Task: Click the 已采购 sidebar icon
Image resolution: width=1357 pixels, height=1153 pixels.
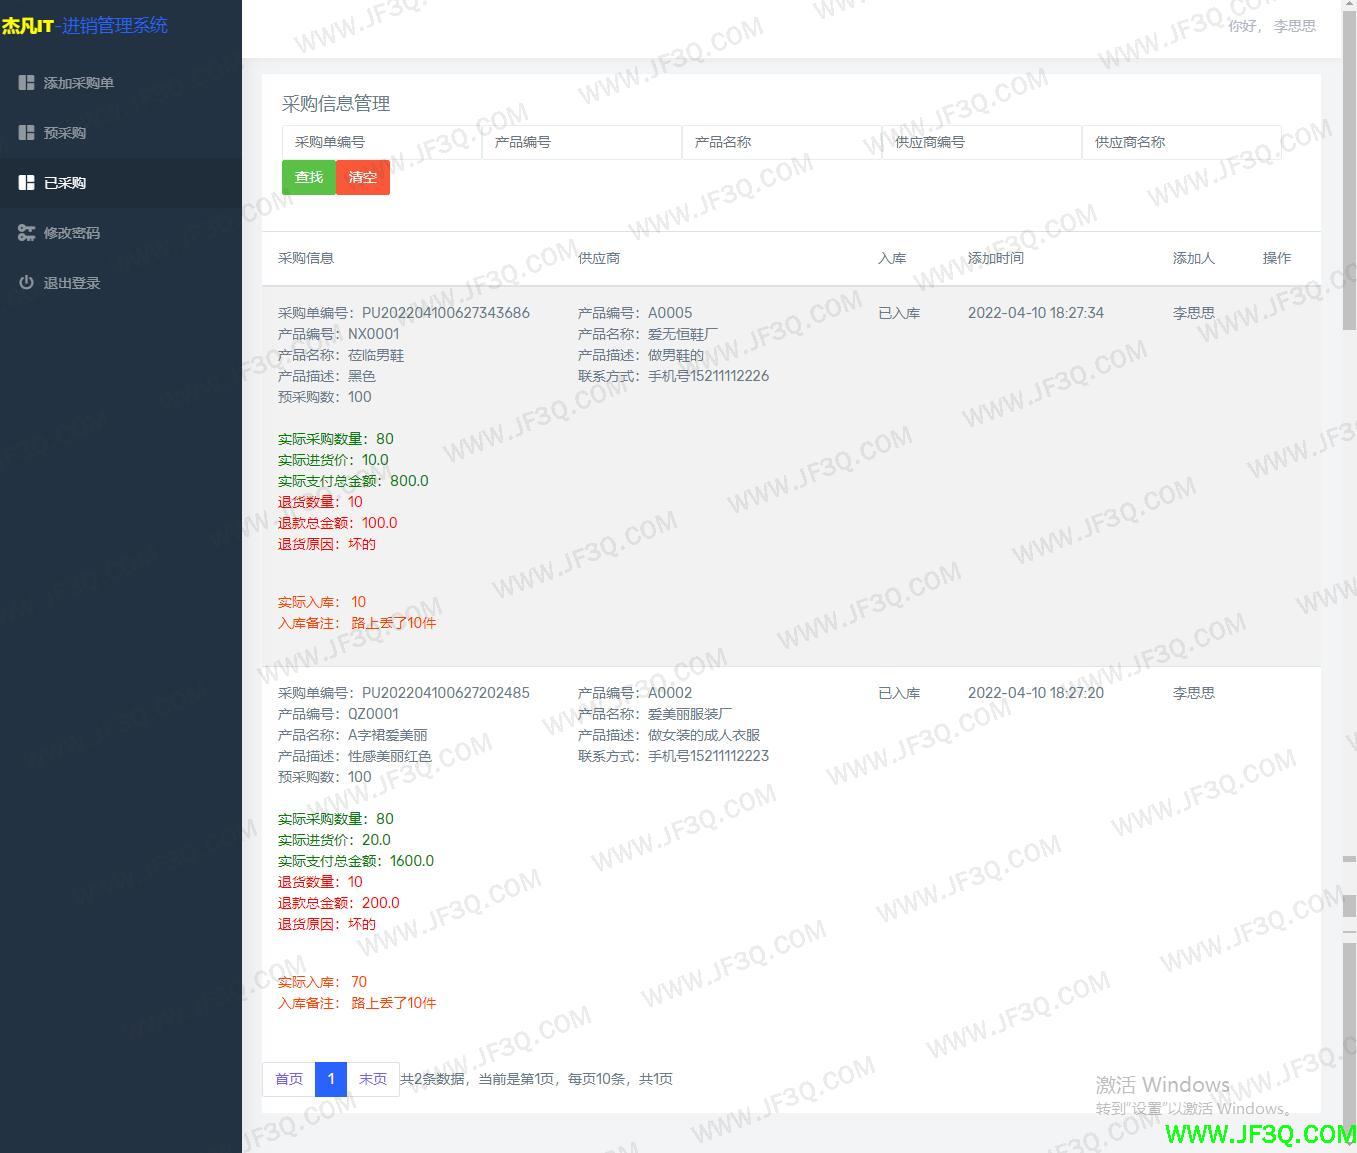Action: click(x=27, y=183)
